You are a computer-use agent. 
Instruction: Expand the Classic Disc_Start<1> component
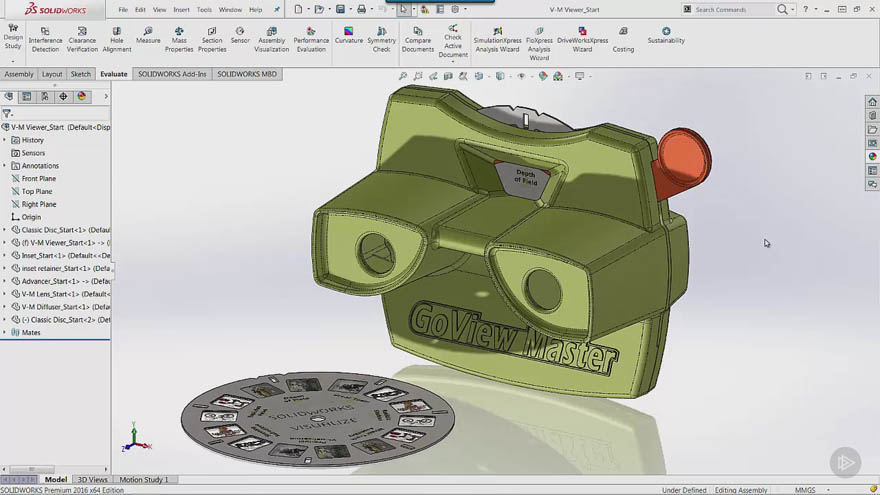coord(4,230)
